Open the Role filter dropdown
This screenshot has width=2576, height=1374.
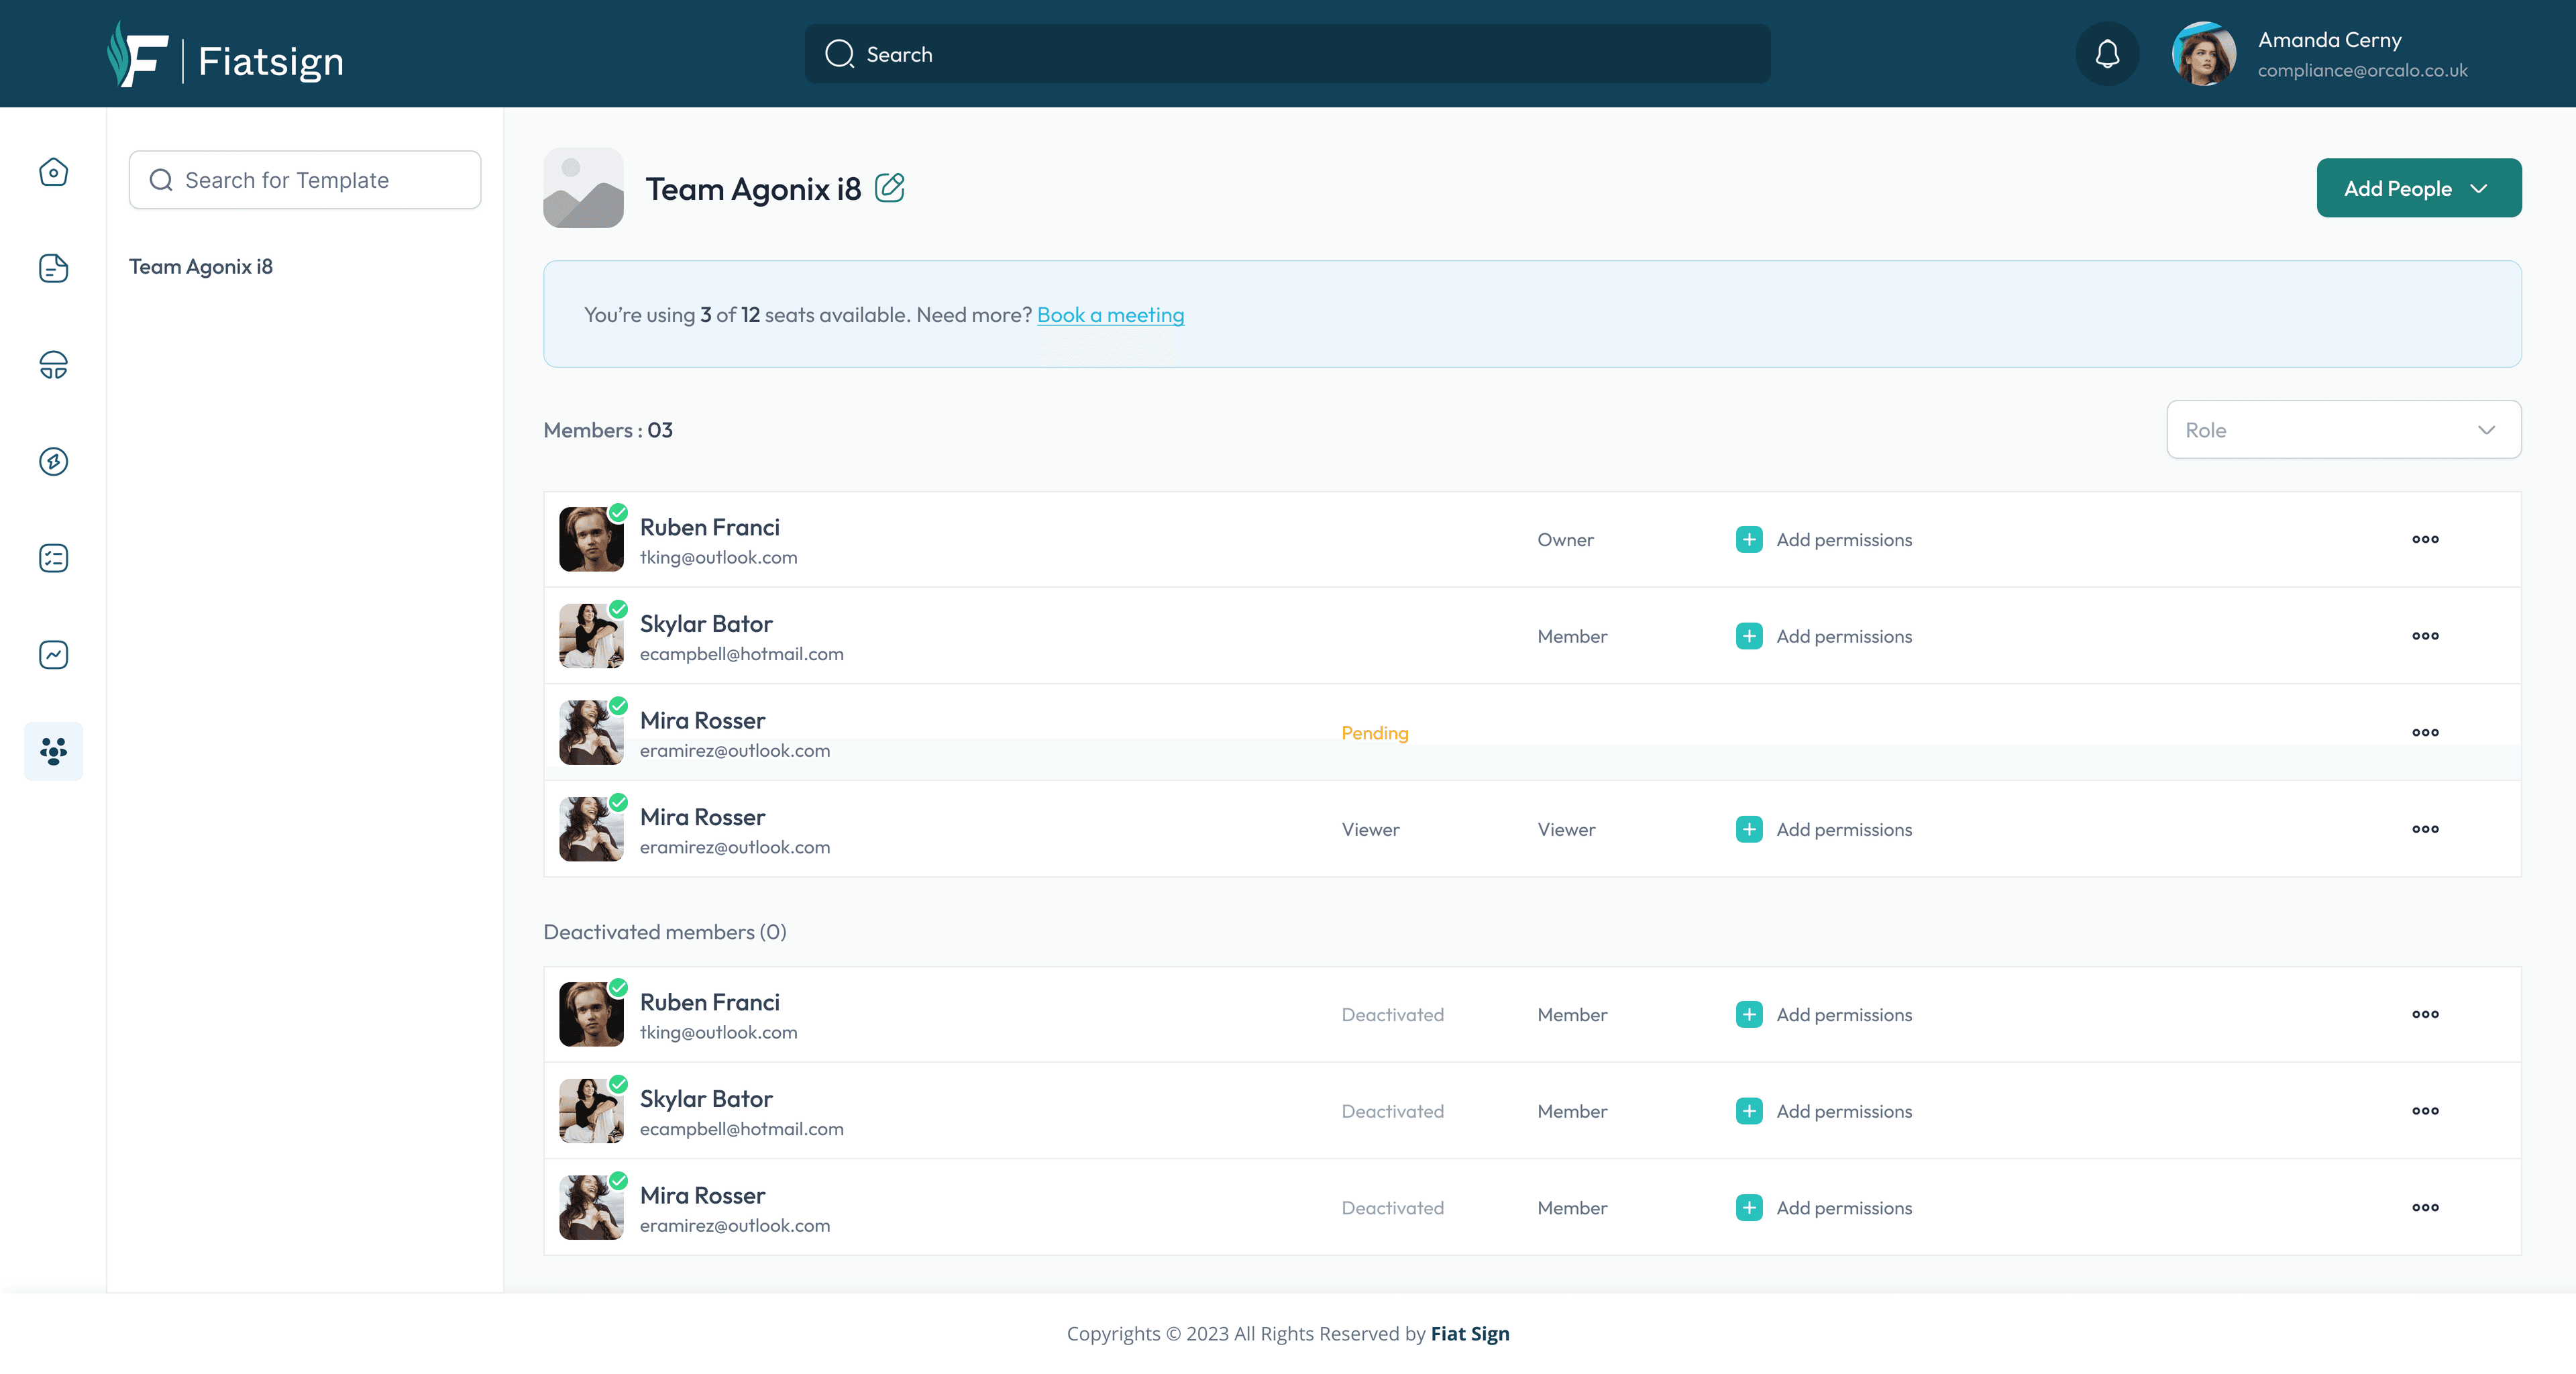pyautogui.click(x=2344, y=430)
